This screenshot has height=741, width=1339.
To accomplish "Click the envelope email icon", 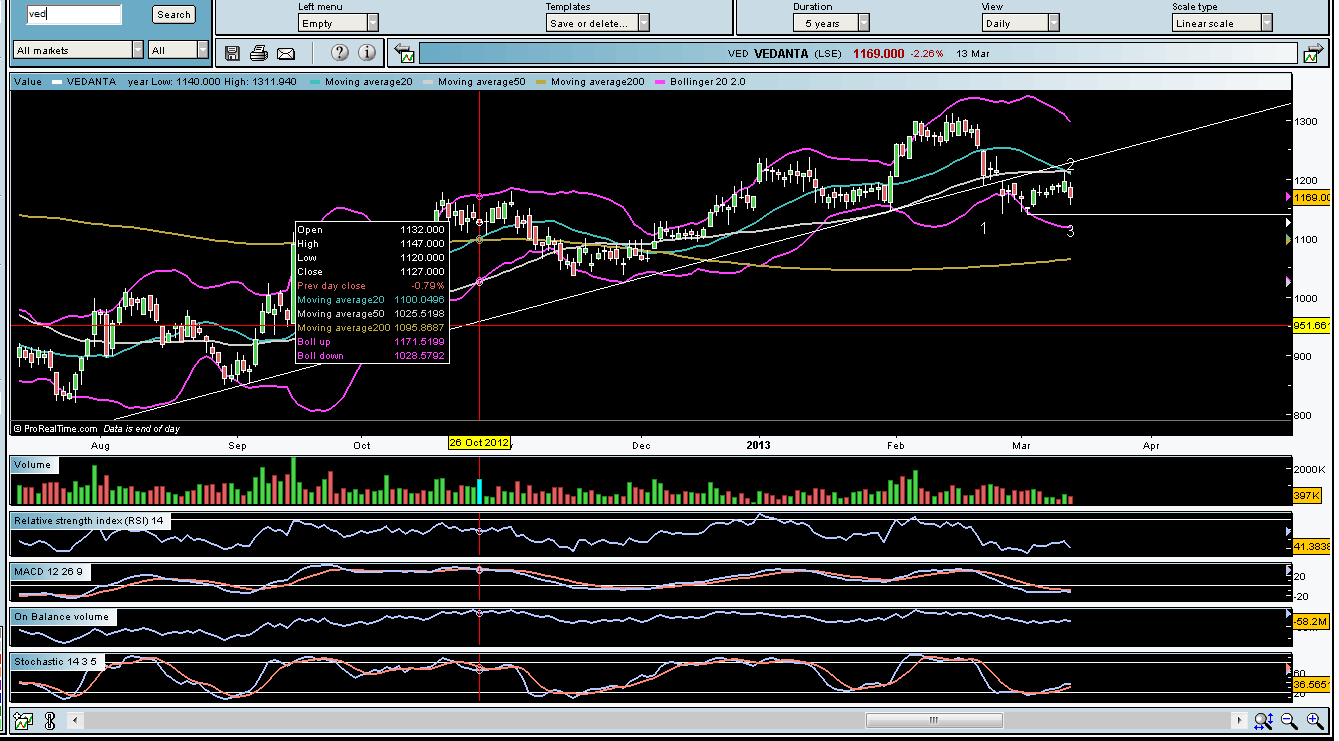I will tap(286, 53).
